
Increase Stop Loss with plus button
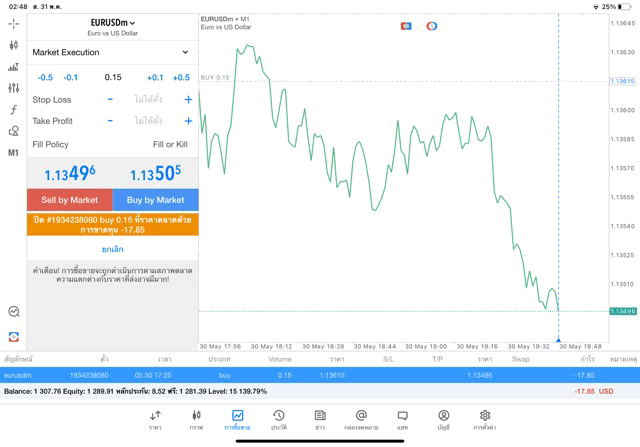[x=188, y=100]
